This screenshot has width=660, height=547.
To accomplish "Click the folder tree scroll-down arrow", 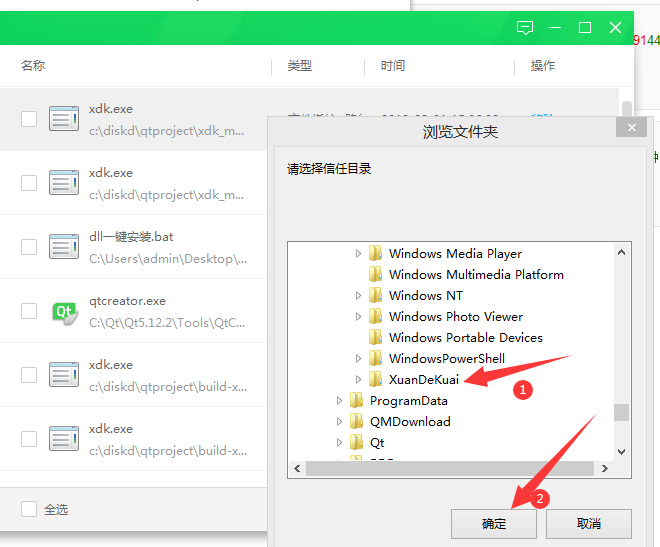I will [x=621, y=452].
